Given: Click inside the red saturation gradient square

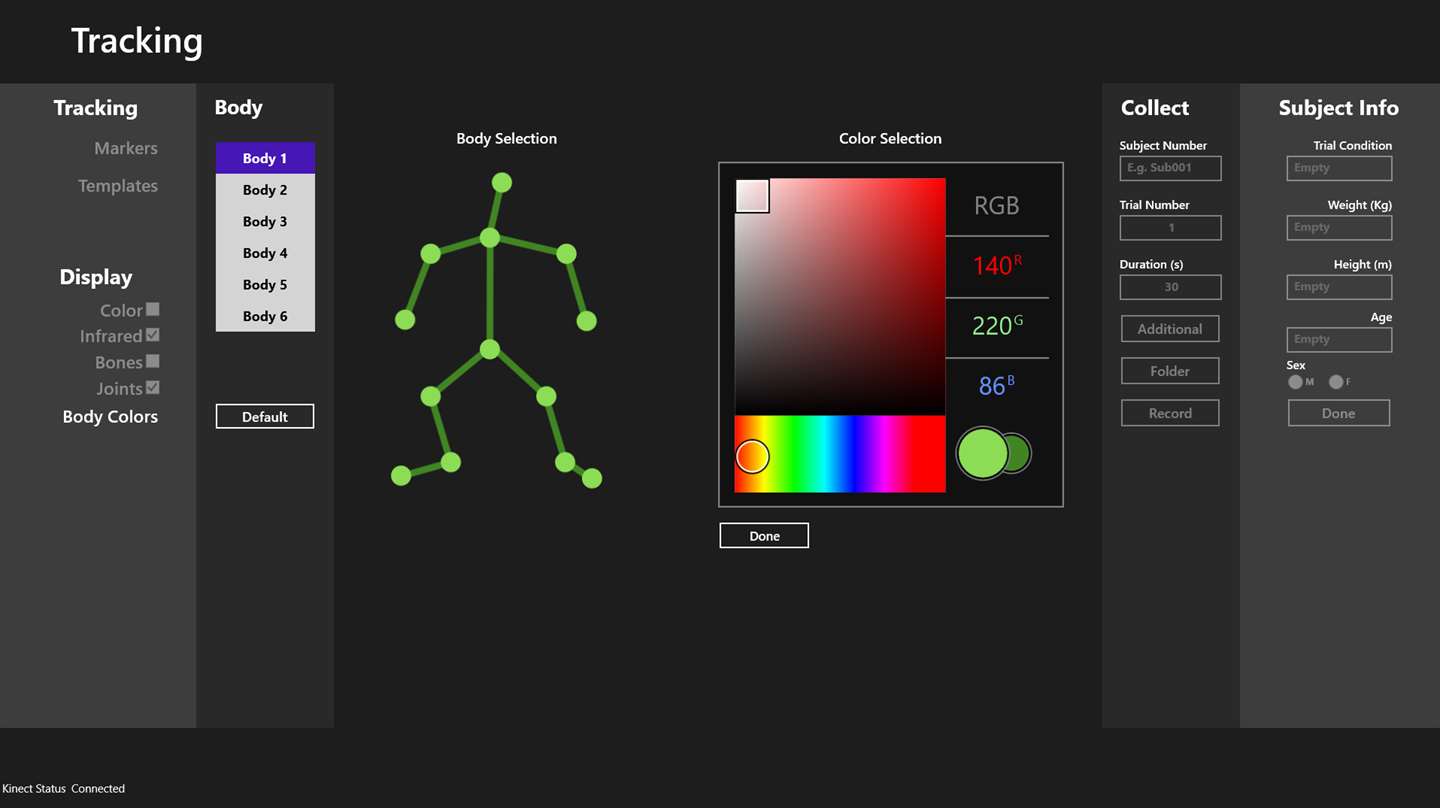Looking at the screenshot, I should coord(840,296).
